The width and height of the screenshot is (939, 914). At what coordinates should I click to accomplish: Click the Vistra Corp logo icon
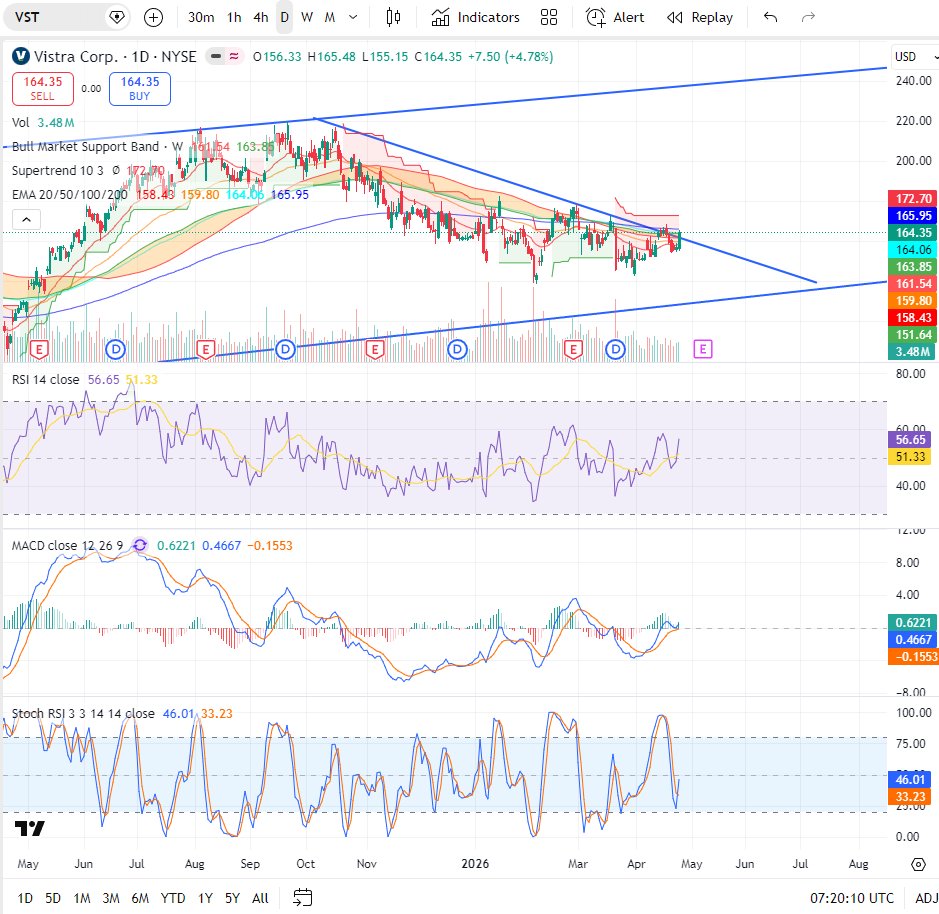point(21,56)
